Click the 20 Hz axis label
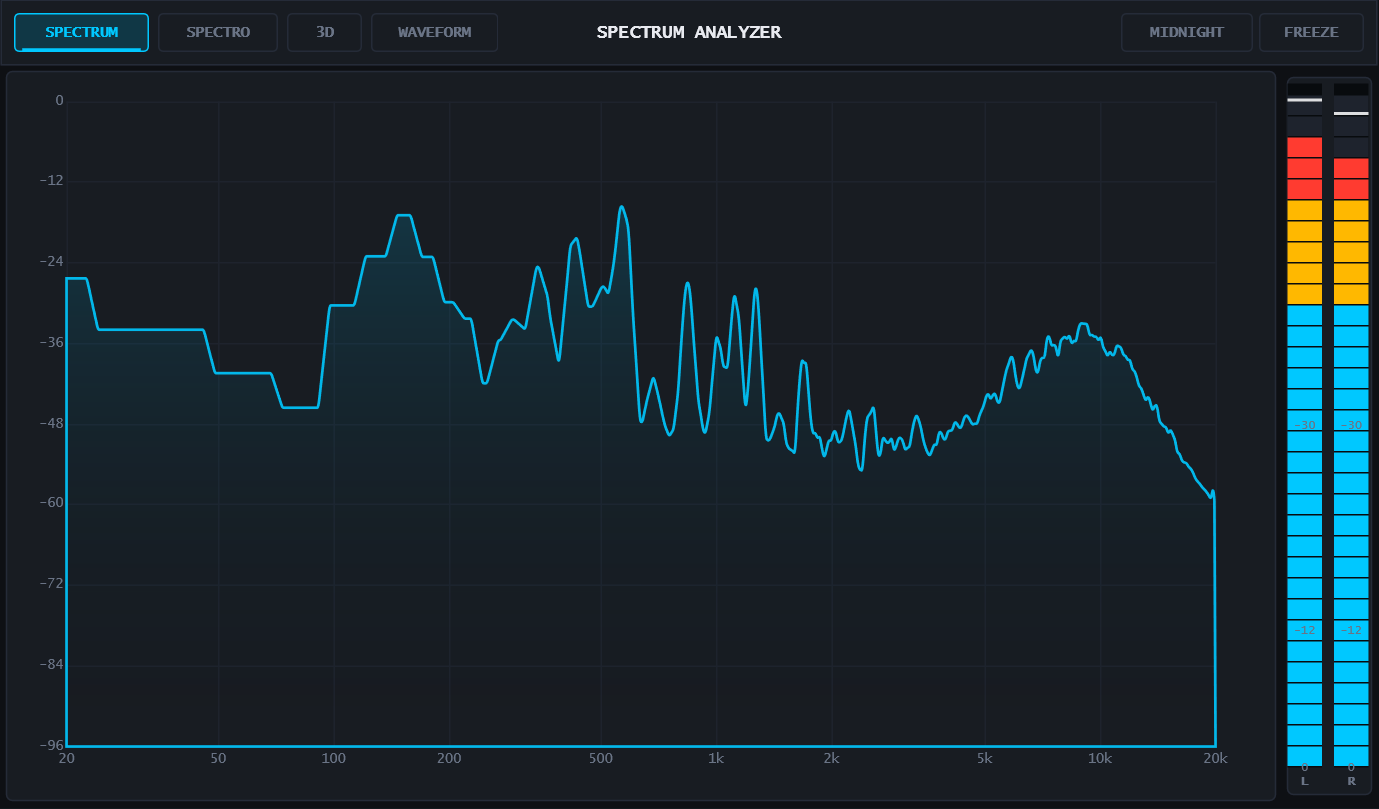 66,759
